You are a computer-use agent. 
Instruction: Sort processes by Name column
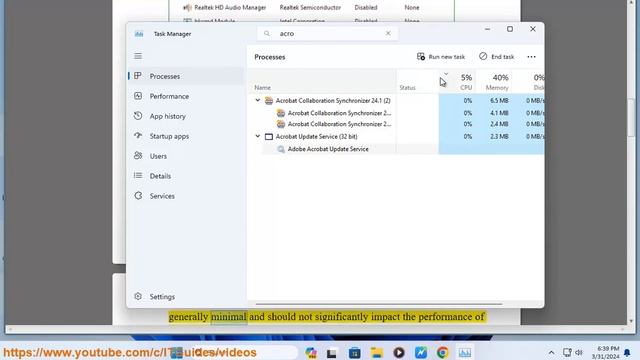pos(322,81)
